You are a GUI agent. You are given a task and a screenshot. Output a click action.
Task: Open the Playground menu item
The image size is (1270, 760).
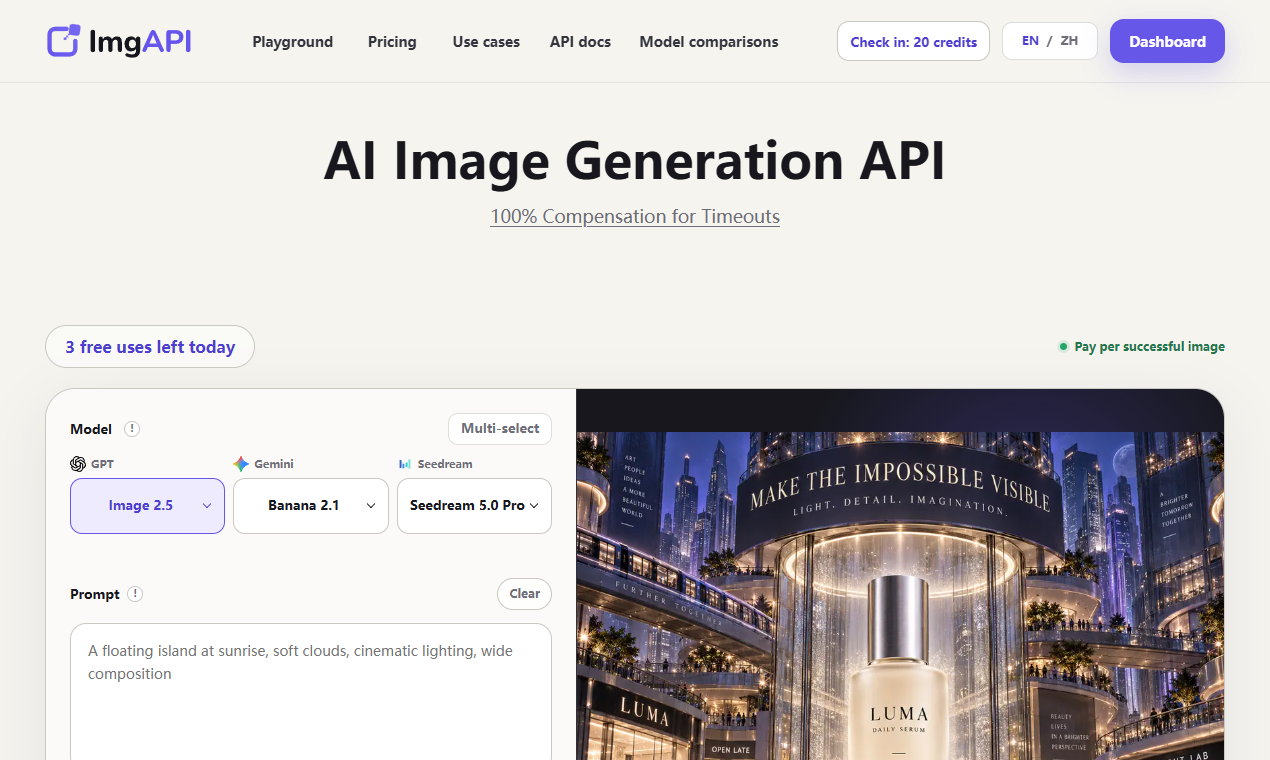292,42
